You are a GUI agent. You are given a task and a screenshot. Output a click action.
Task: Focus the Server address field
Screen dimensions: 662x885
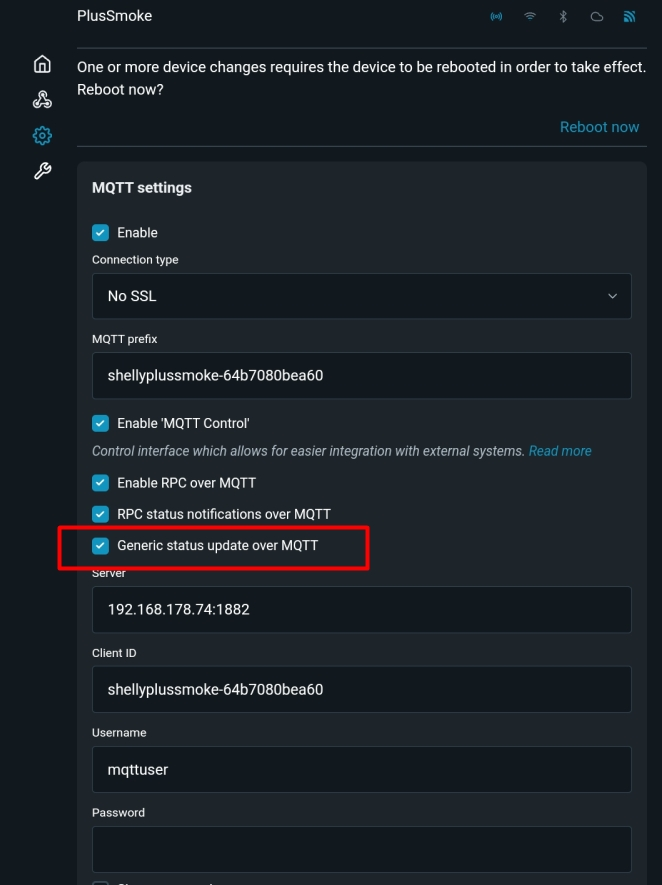(x=361, y=609)
